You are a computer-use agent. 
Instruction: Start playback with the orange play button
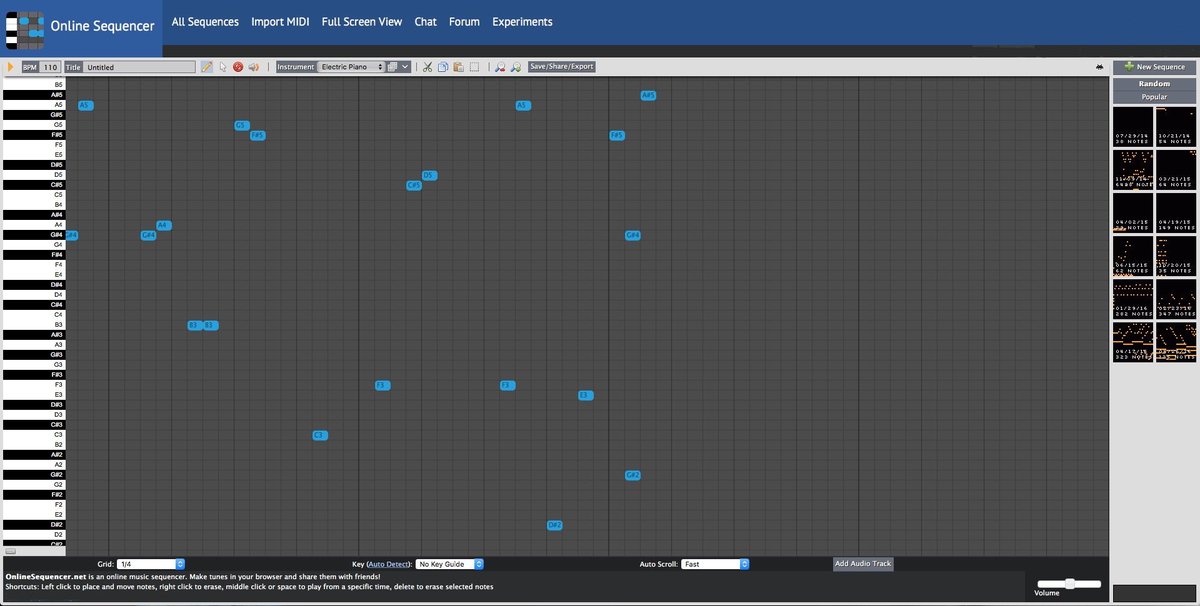[10, 67]
